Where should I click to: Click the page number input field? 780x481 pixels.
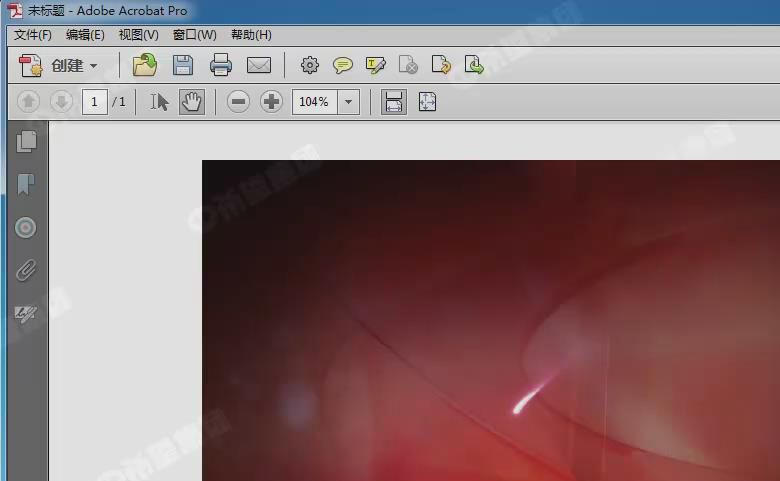[95, 102]
